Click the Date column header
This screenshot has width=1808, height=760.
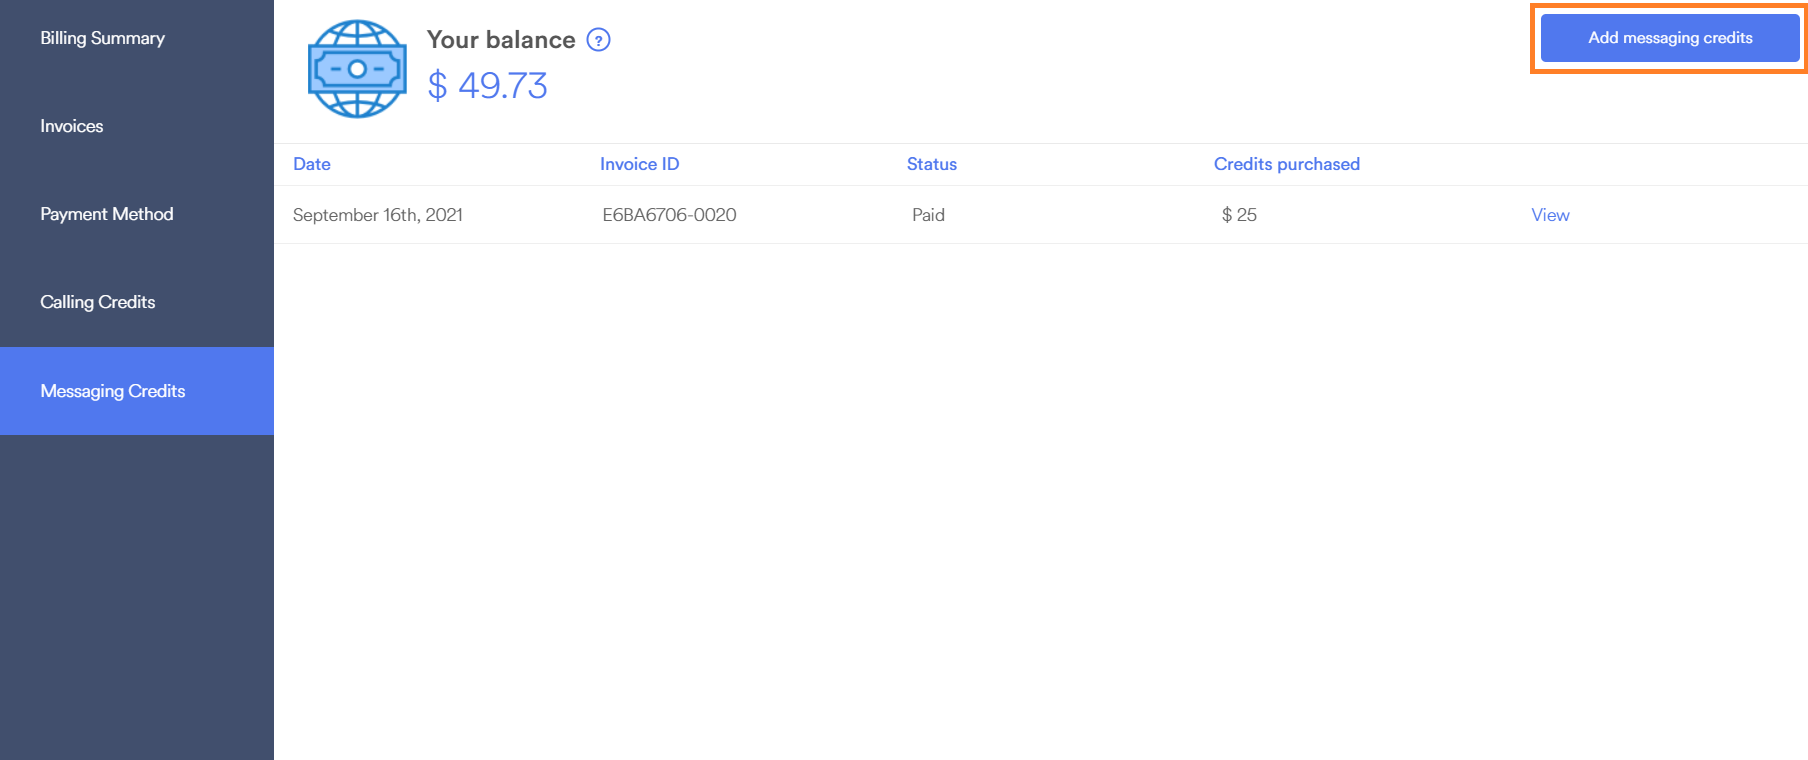[x=312, y=164]
